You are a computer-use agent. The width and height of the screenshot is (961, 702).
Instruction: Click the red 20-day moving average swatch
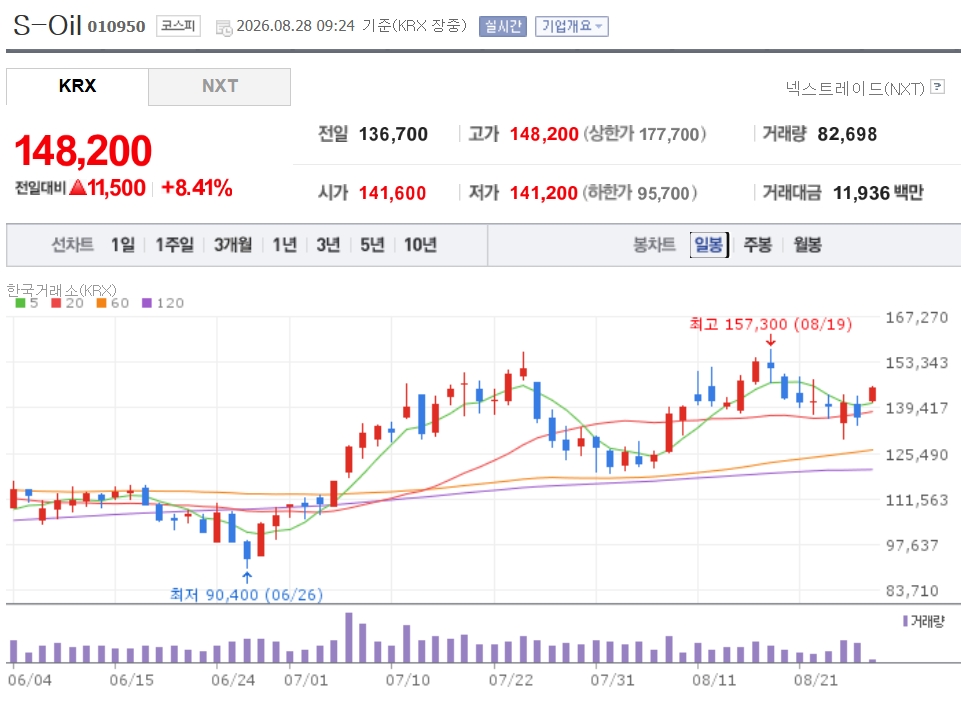click(56, 303)
